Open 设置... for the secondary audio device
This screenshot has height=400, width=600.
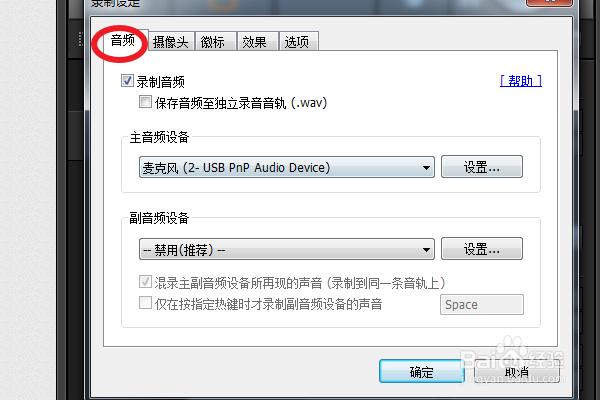482,249
